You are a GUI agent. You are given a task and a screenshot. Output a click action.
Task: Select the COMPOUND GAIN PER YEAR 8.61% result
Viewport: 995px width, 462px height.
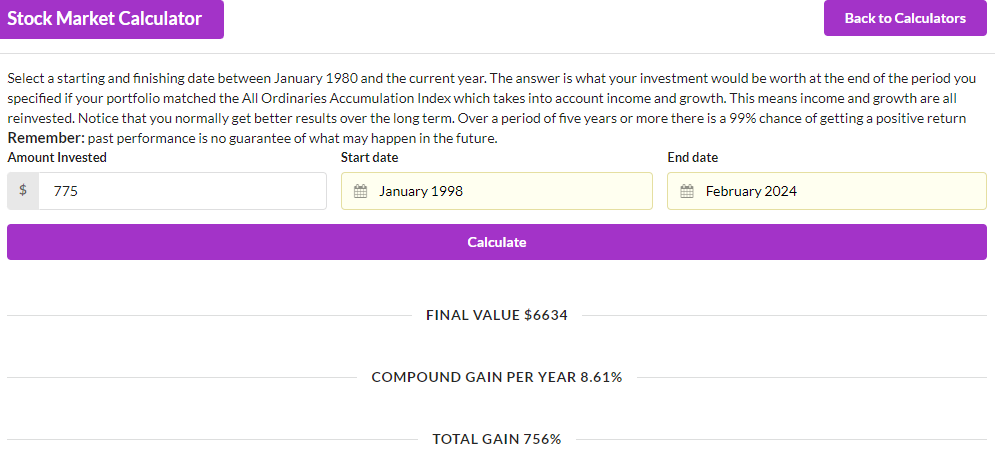click(x=496, y=377)
